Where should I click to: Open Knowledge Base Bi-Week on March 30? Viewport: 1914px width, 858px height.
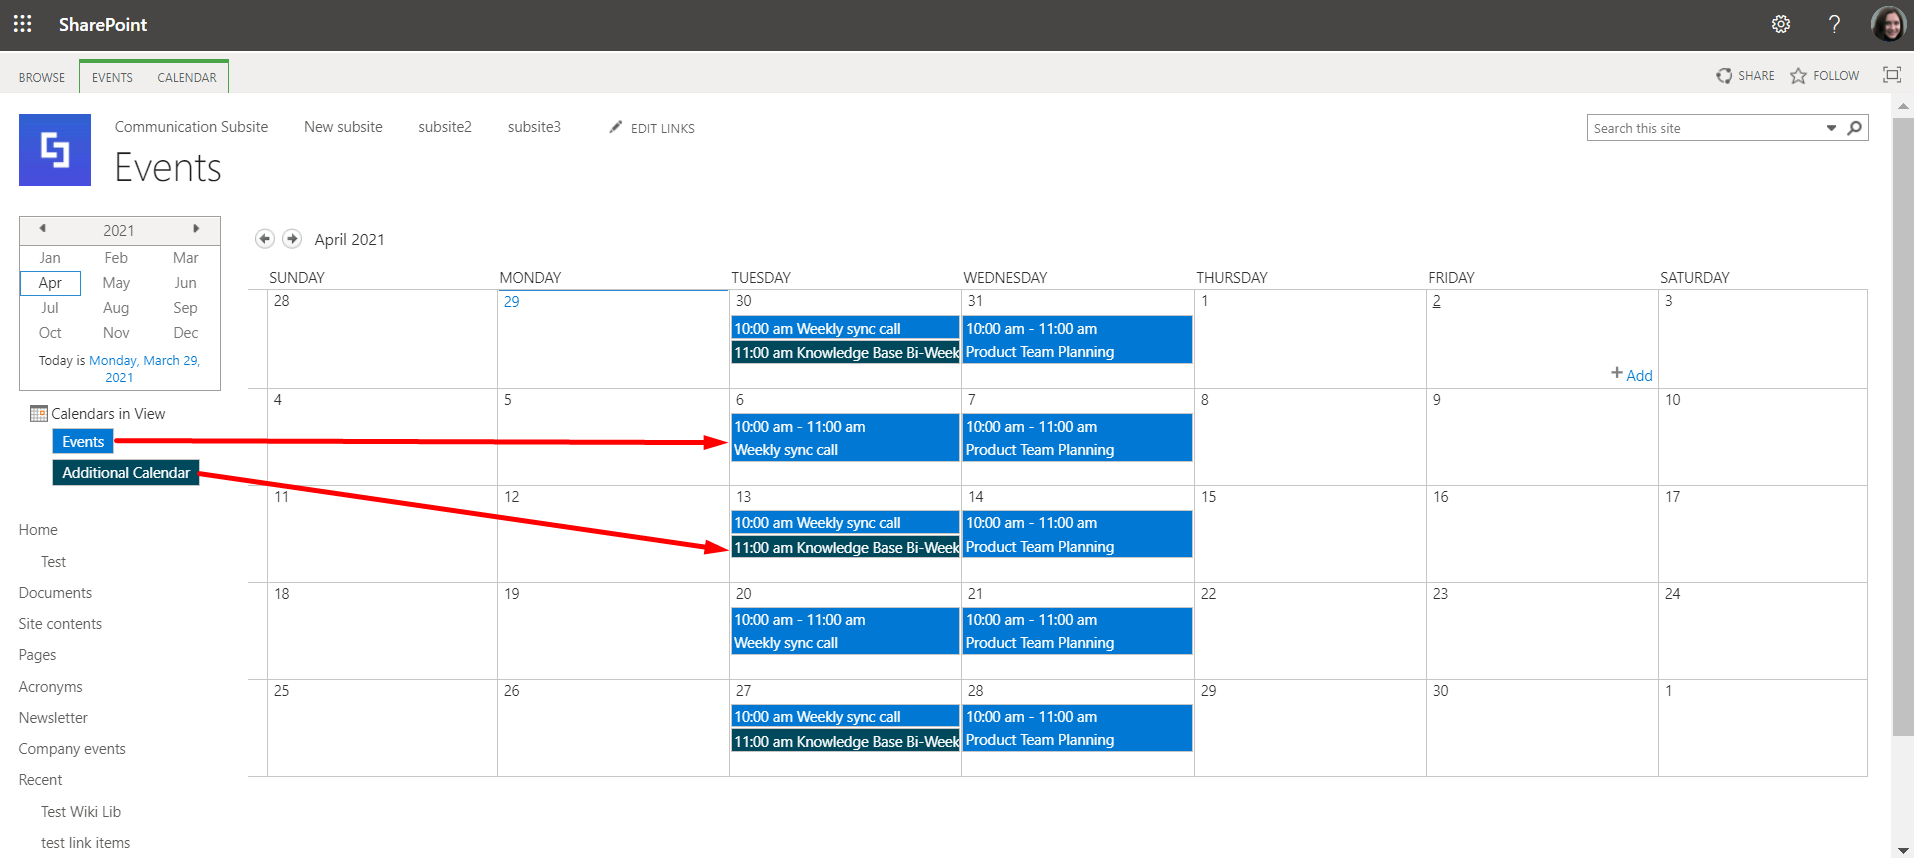tap(845, 352)
